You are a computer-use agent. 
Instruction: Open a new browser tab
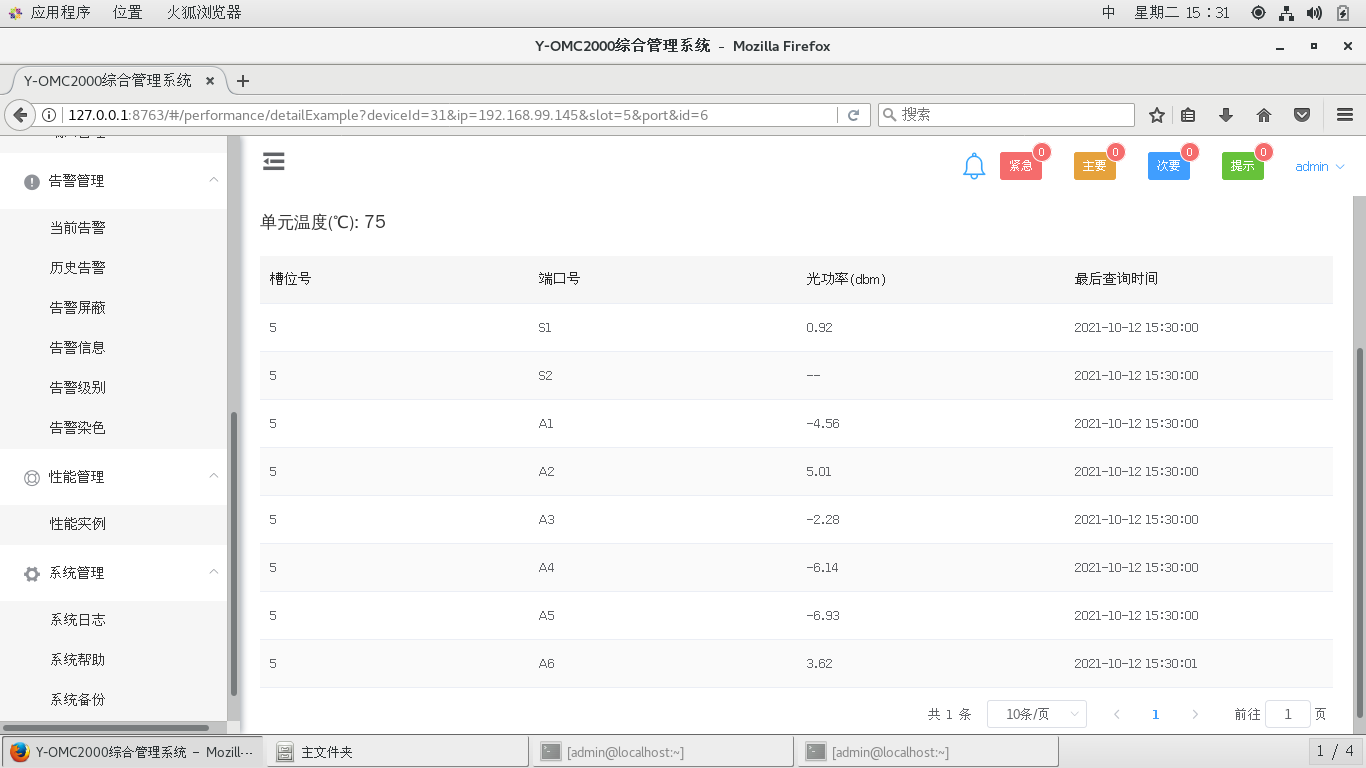242,81
